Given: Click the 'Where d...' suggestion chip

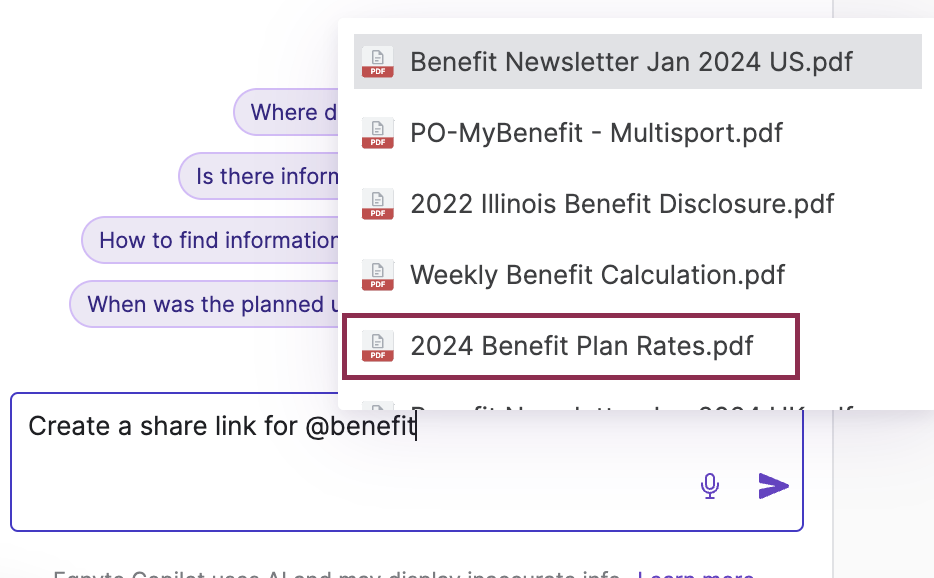Looking at the screenshot, I should click(286, 112).
